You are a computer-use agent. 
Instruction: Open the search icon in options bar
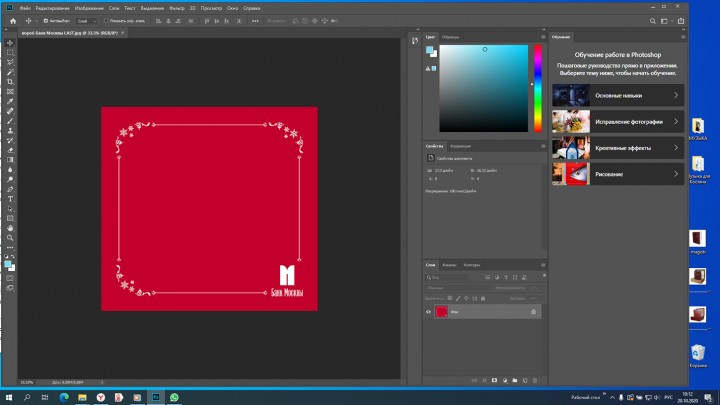pyautogui.click(x=652, y=21)
